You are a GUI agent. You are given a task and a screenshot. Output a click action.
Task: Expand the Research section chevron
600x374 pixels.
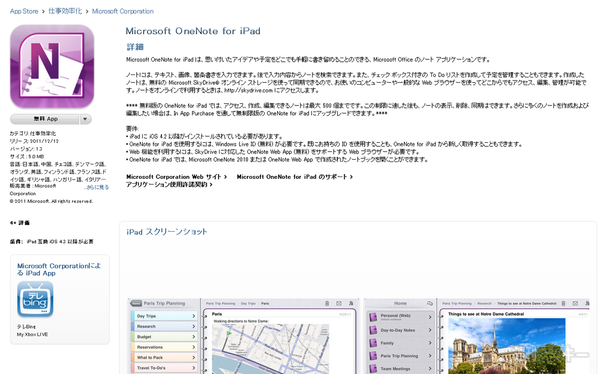[x=194, y=326]
